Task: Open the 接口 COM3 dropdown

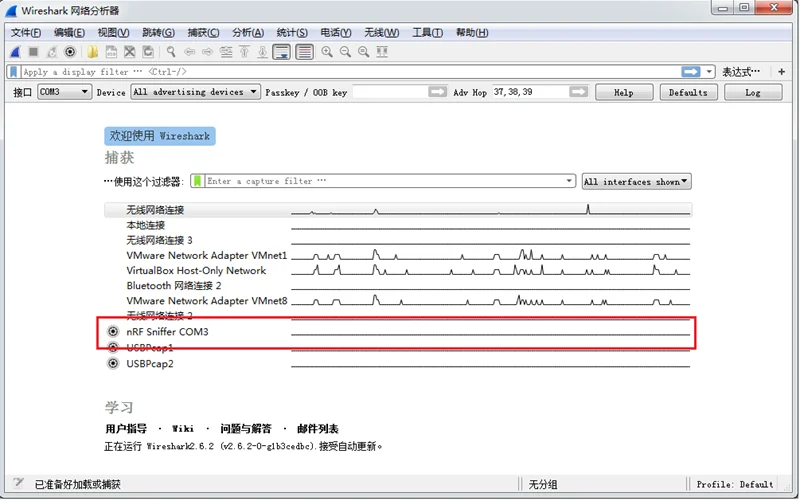Action: coord(64,92)
